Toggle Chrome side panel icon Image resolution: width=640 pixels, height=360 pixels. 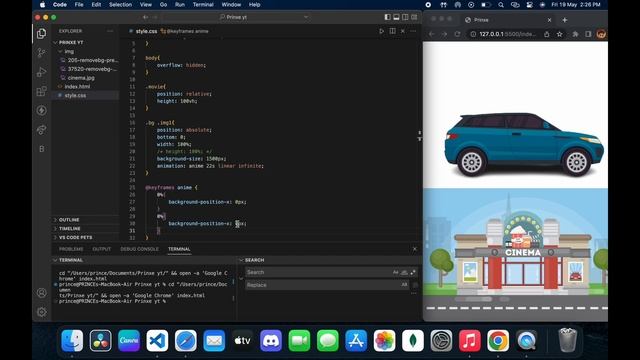pos(588,34)
